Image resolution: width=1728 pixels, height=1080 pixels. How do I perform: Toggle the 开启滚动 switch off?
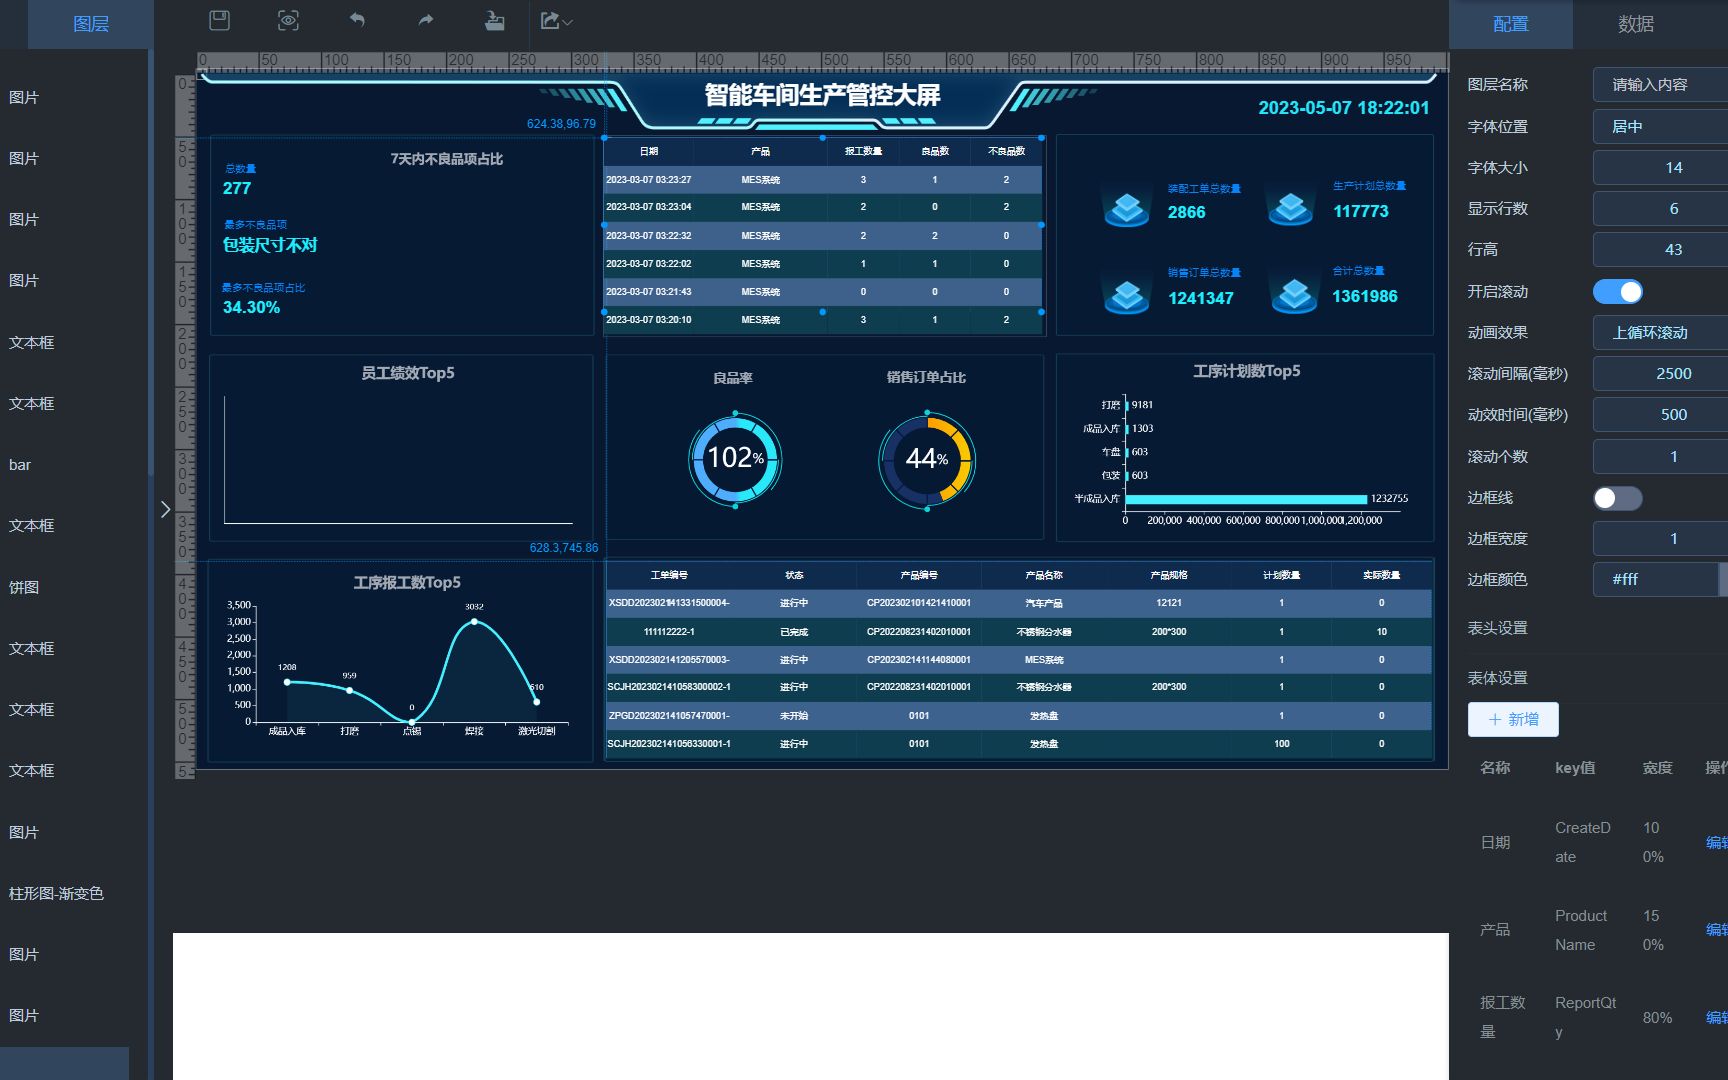pos(1618,291)
